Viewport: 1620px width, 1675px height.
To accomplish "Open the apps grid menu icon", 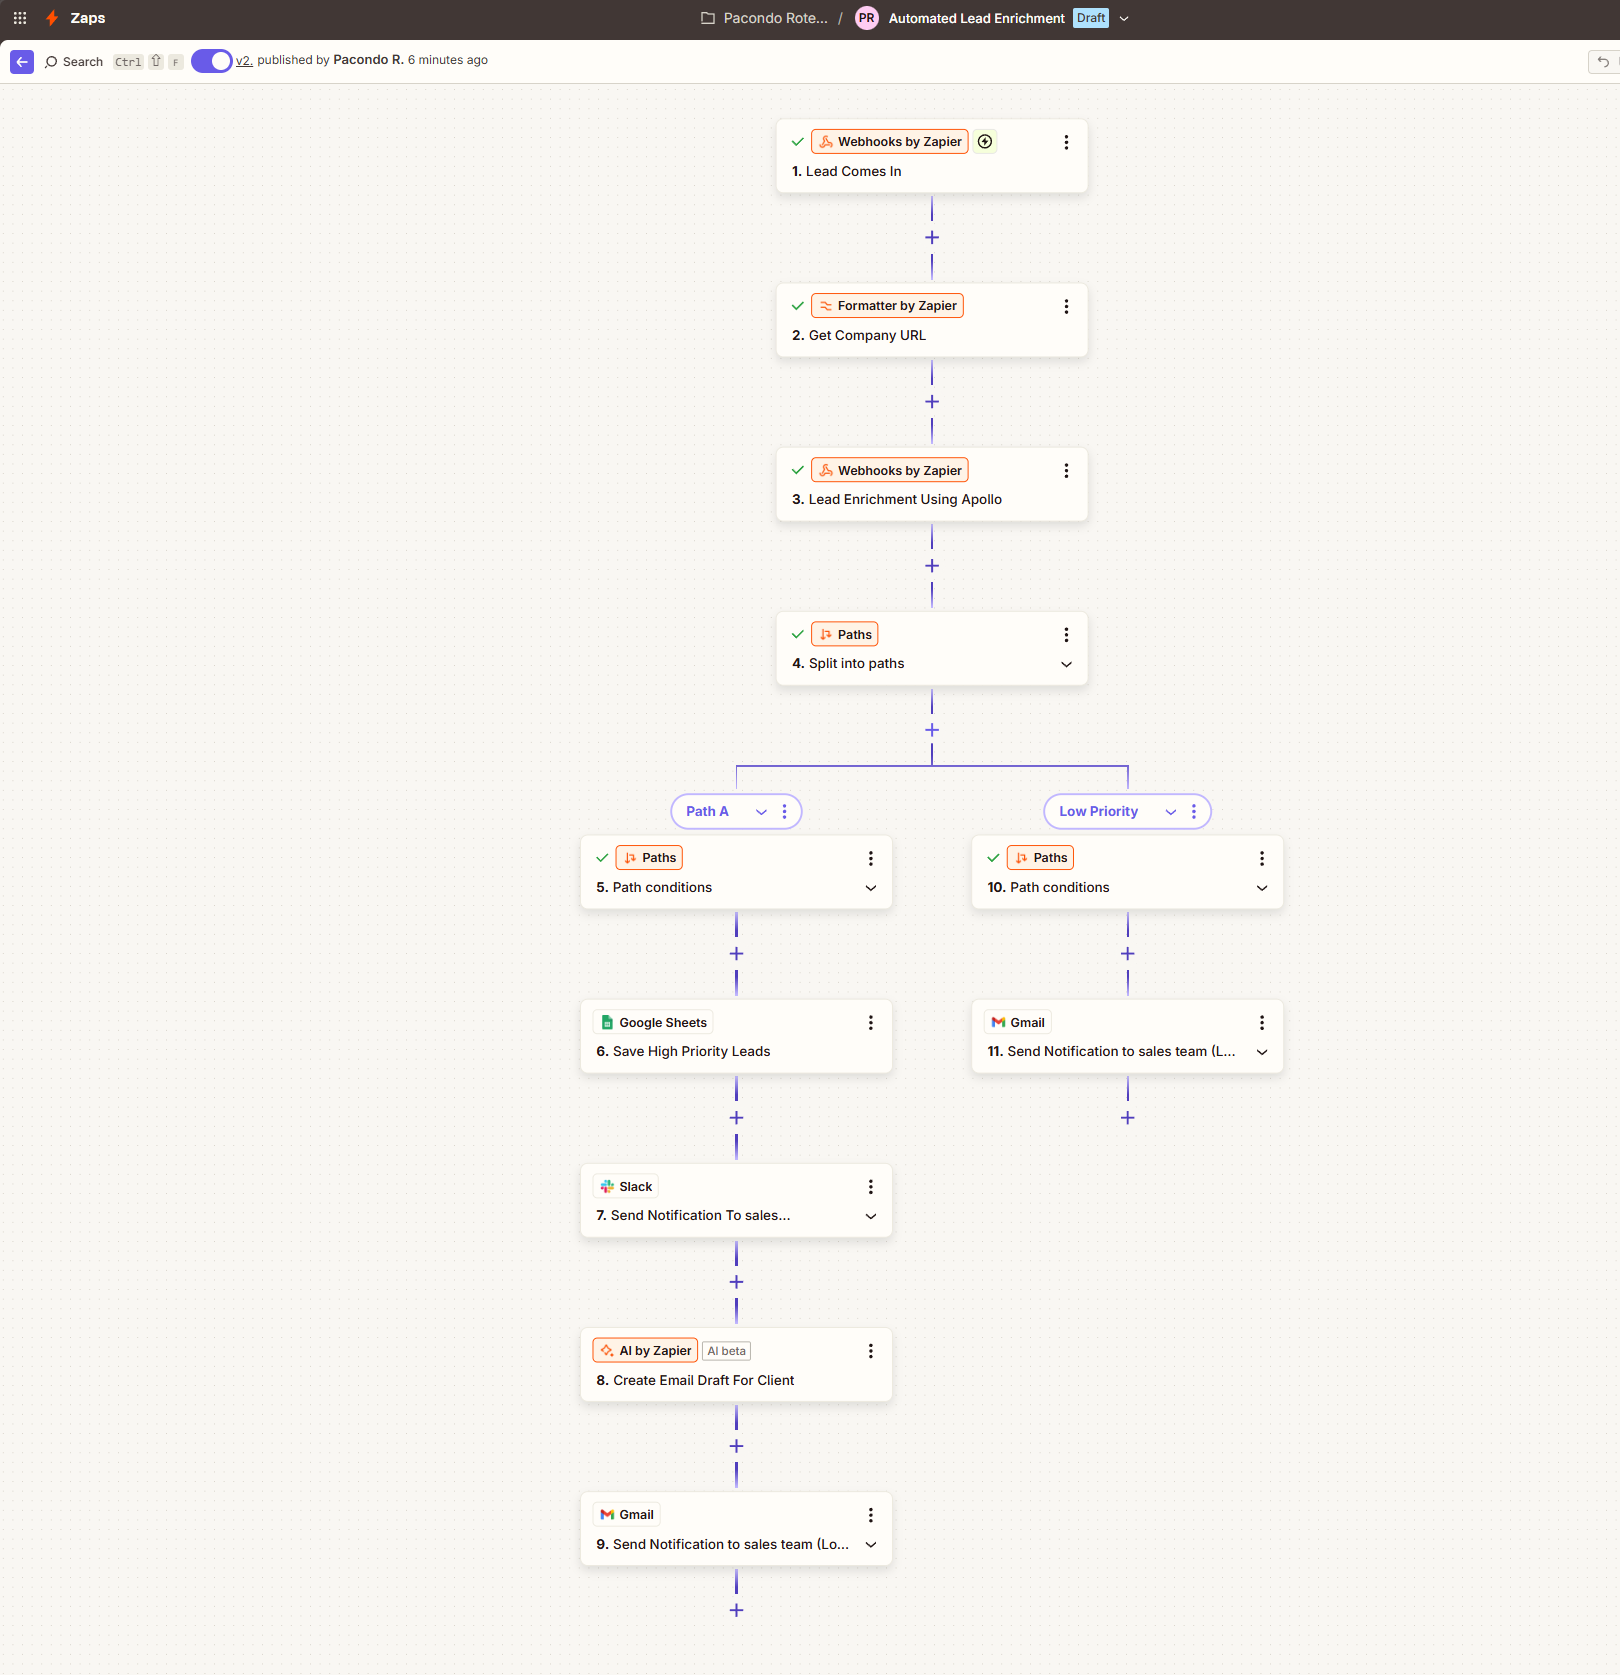I will pos(20,18).
